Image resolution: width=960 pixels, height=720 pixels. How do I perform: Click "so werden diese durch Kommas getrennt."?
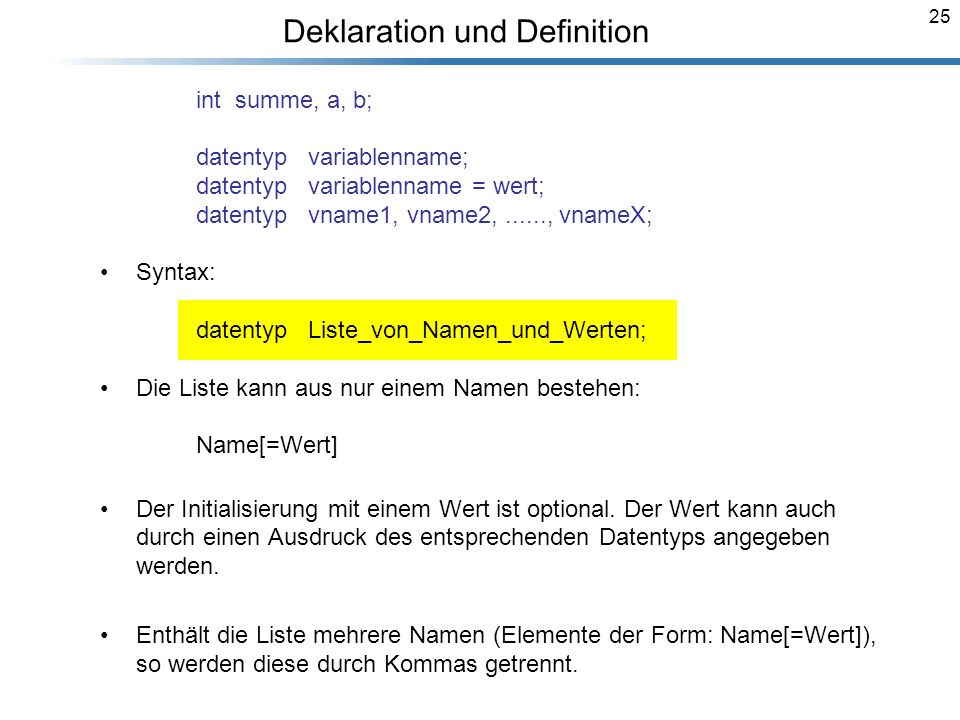pos(357,664)
